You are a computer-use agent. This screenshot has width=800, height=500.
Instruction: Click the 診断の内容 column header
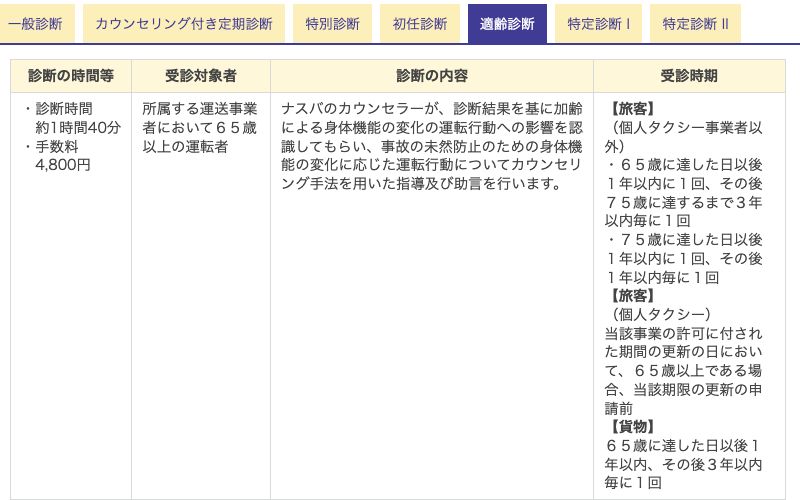[432, 76]
